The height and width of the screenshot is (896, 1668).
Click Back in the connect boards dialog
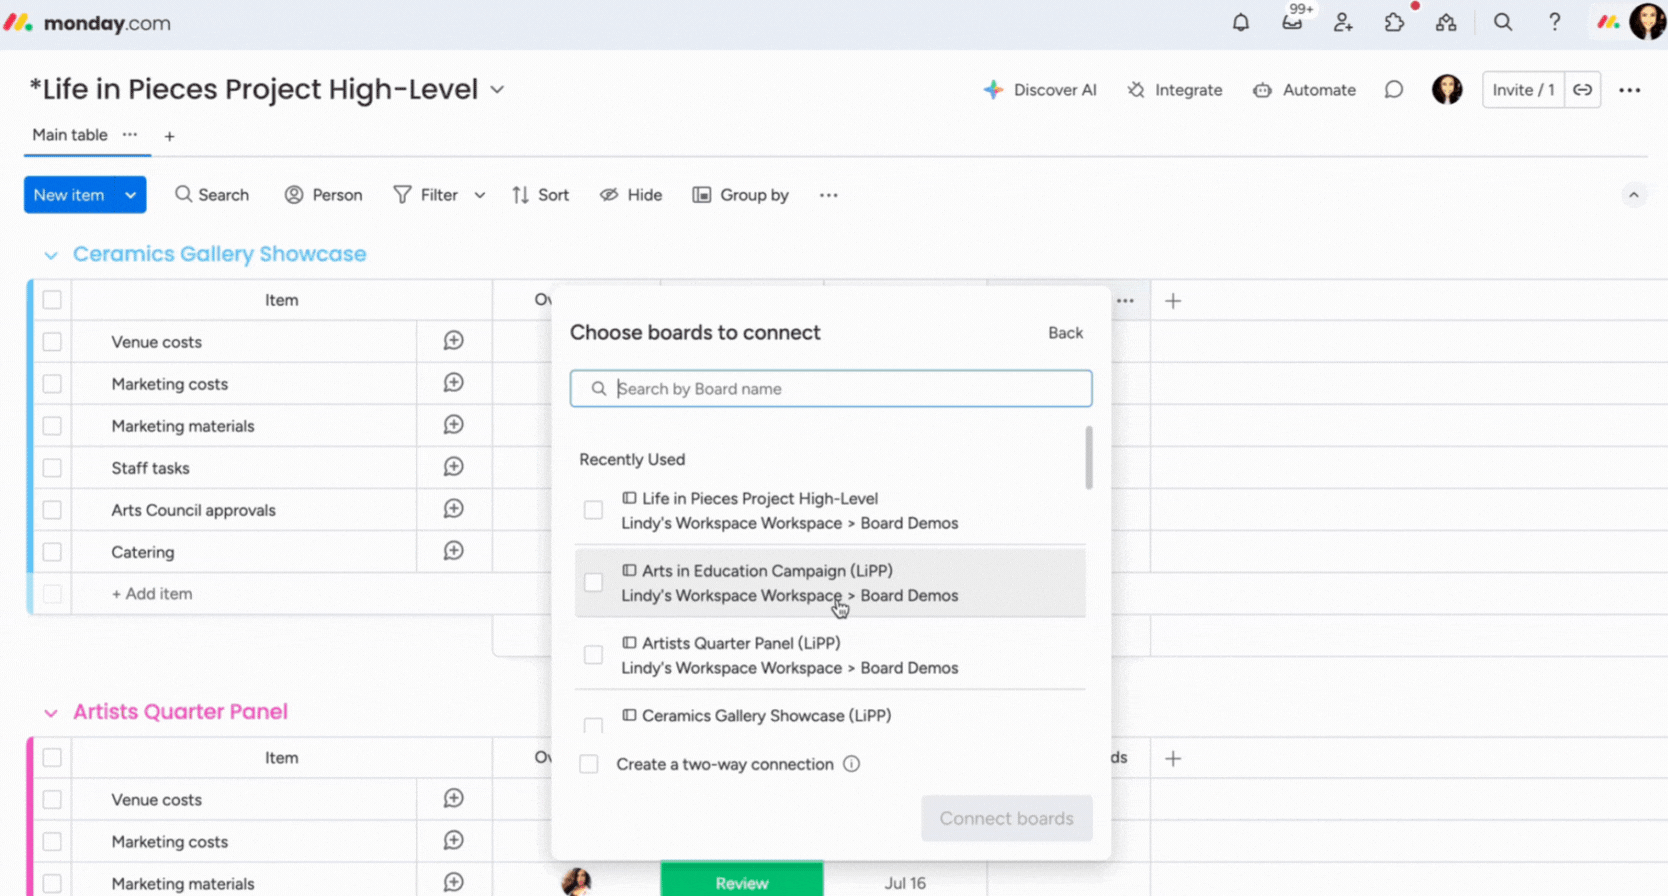[x=1065, y=333]
